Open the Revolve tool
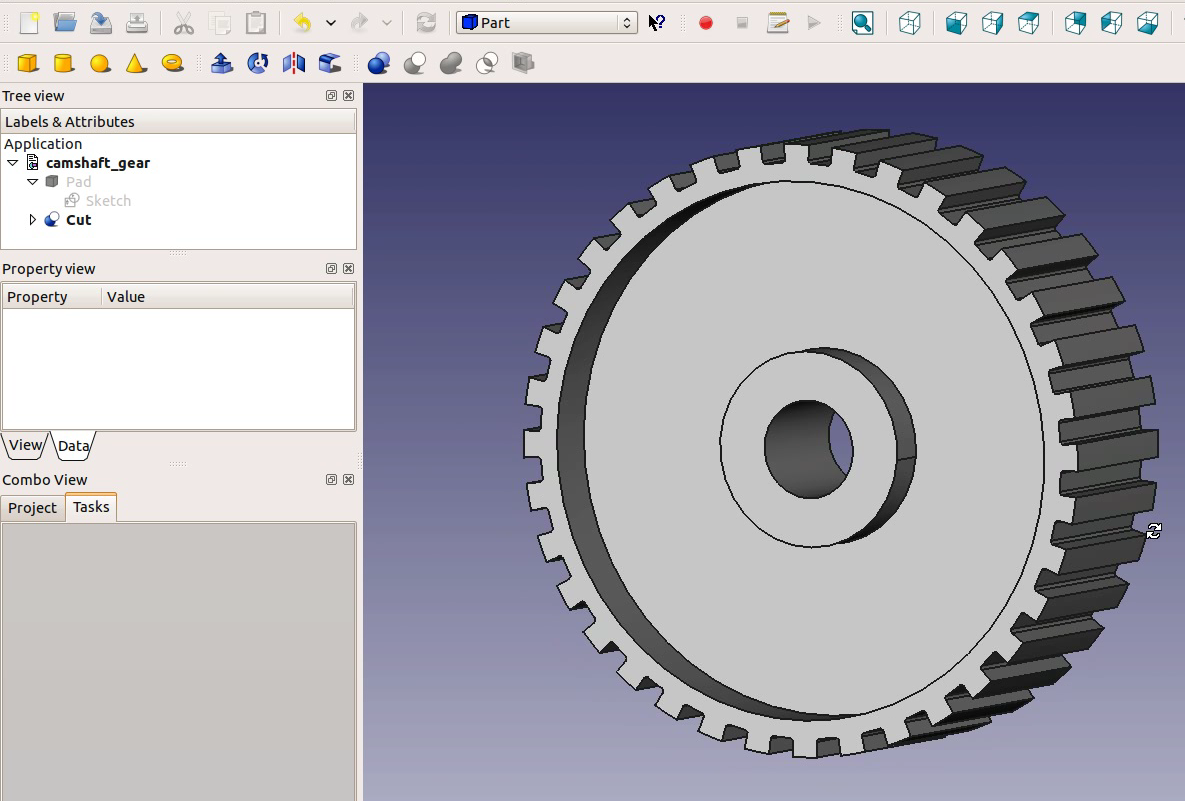Viewport: 1185px width, 801px height. [257, 62]
